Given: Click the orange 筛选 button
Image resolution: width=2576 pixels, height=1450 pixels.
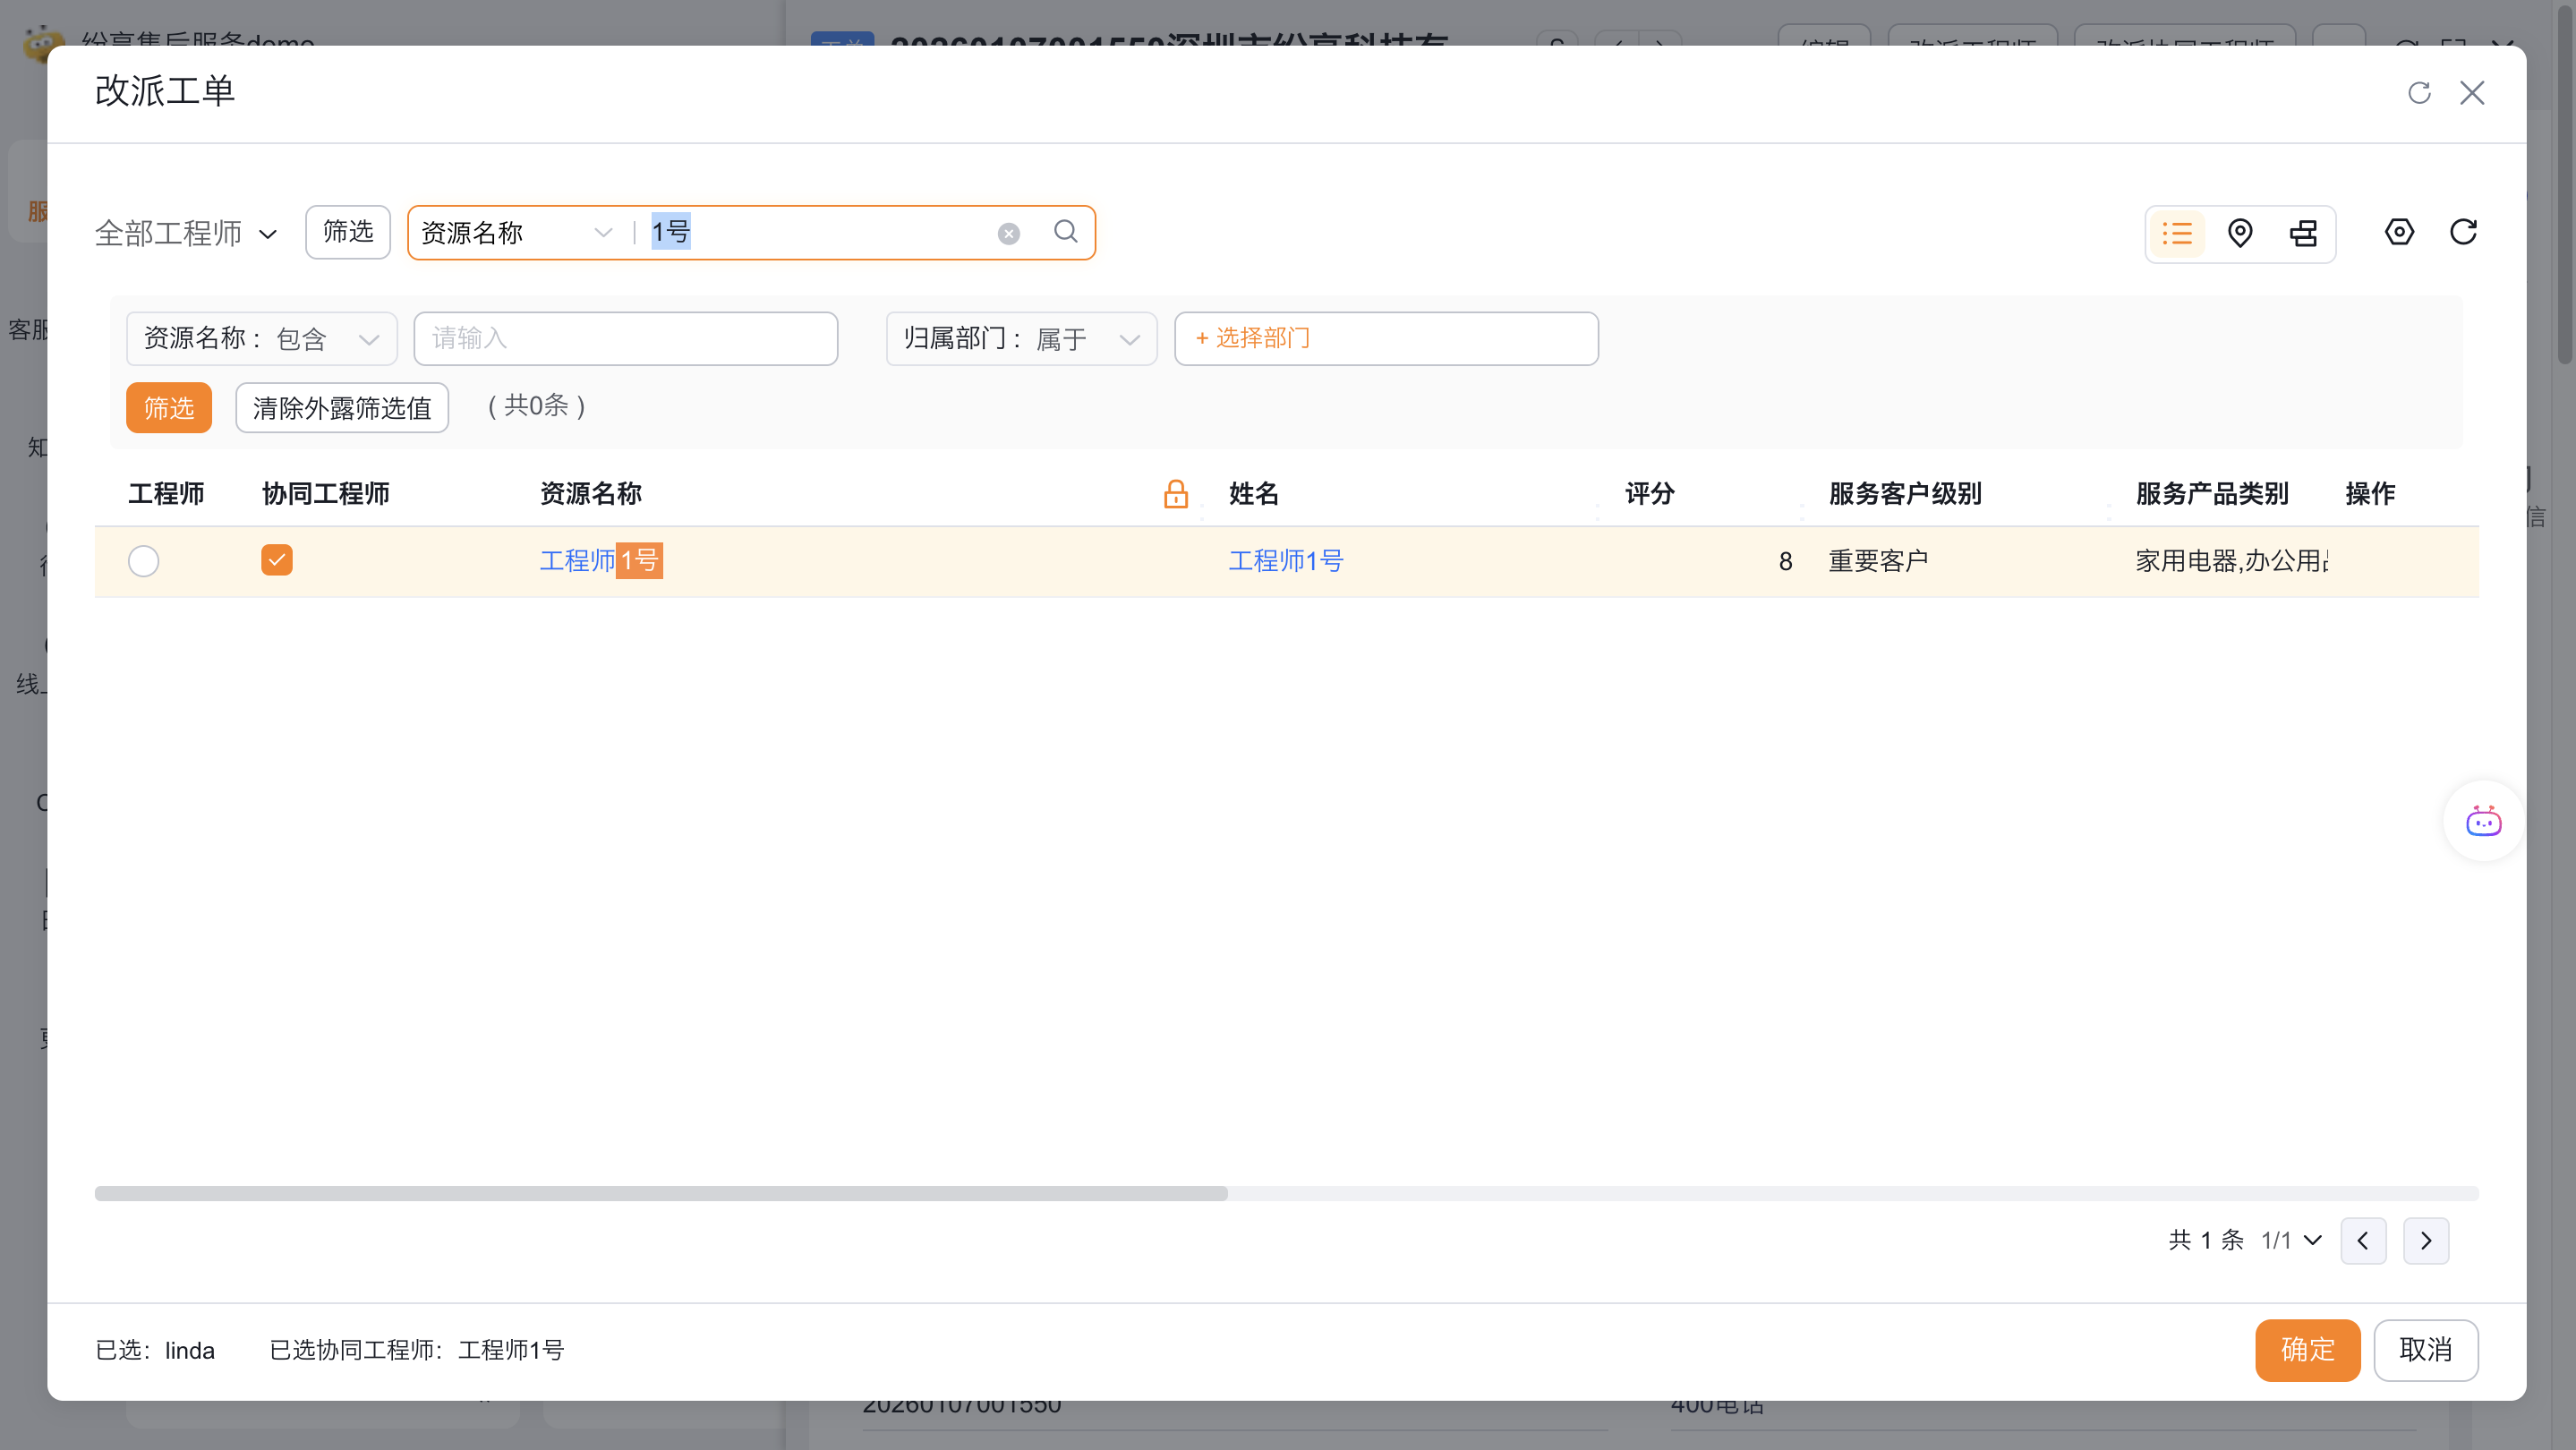Looking at the screenshot, I should [x=168, y=408].
